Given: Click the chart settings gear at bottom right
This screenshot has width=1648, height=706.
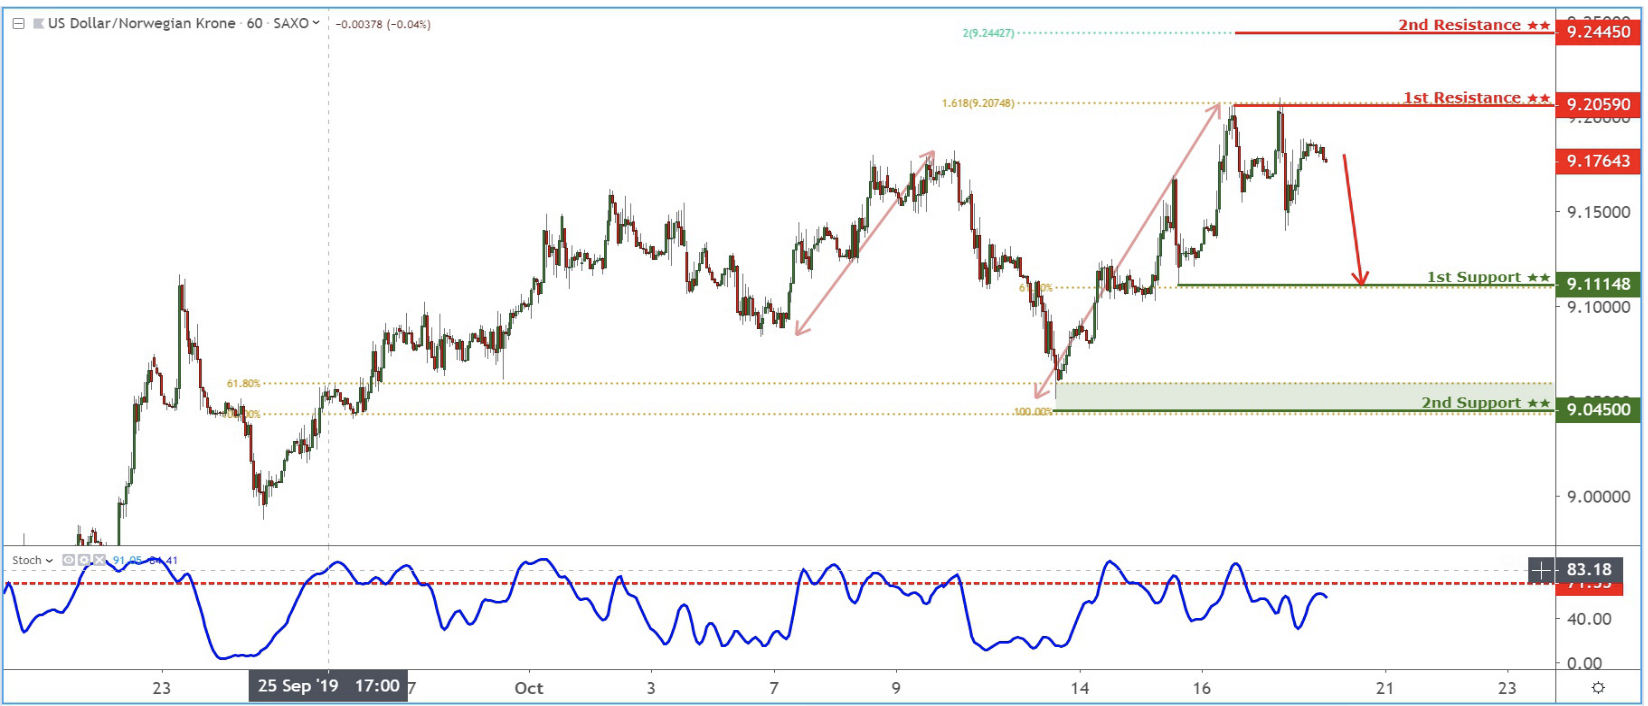Looking at the screenshot, I should point(1598,688).
